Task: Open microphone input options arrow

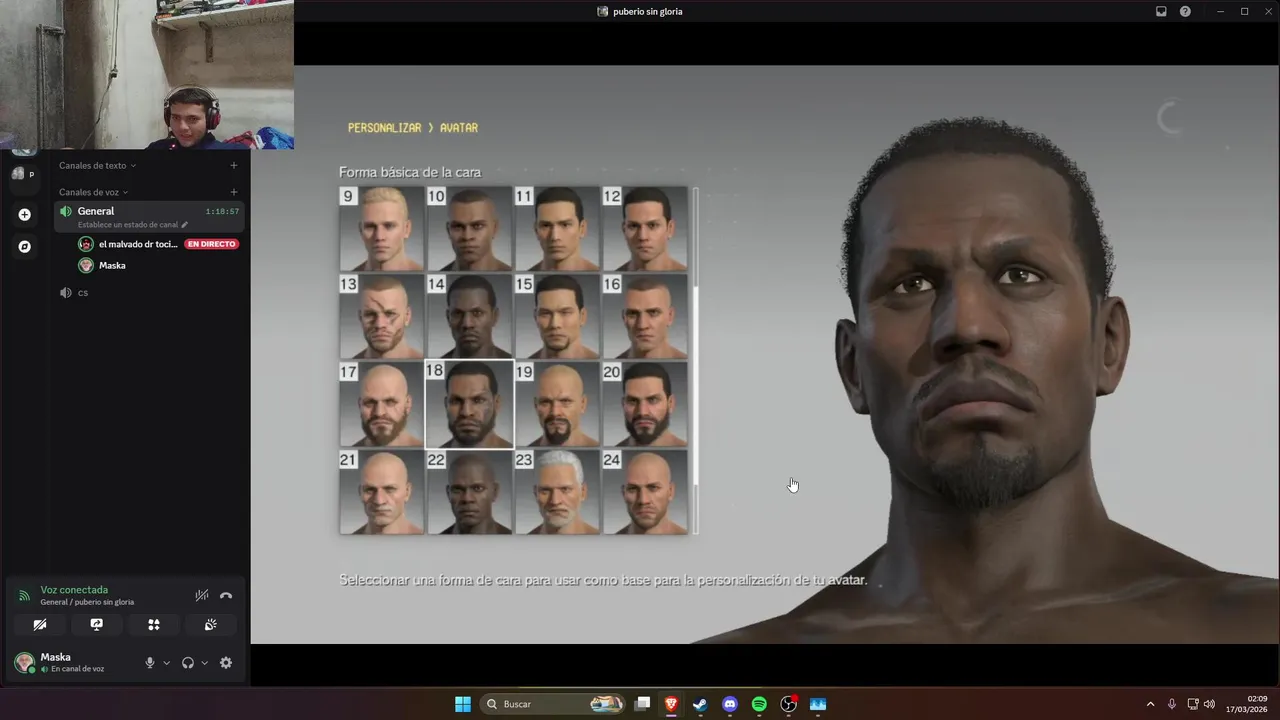Action: pos(166,662)
